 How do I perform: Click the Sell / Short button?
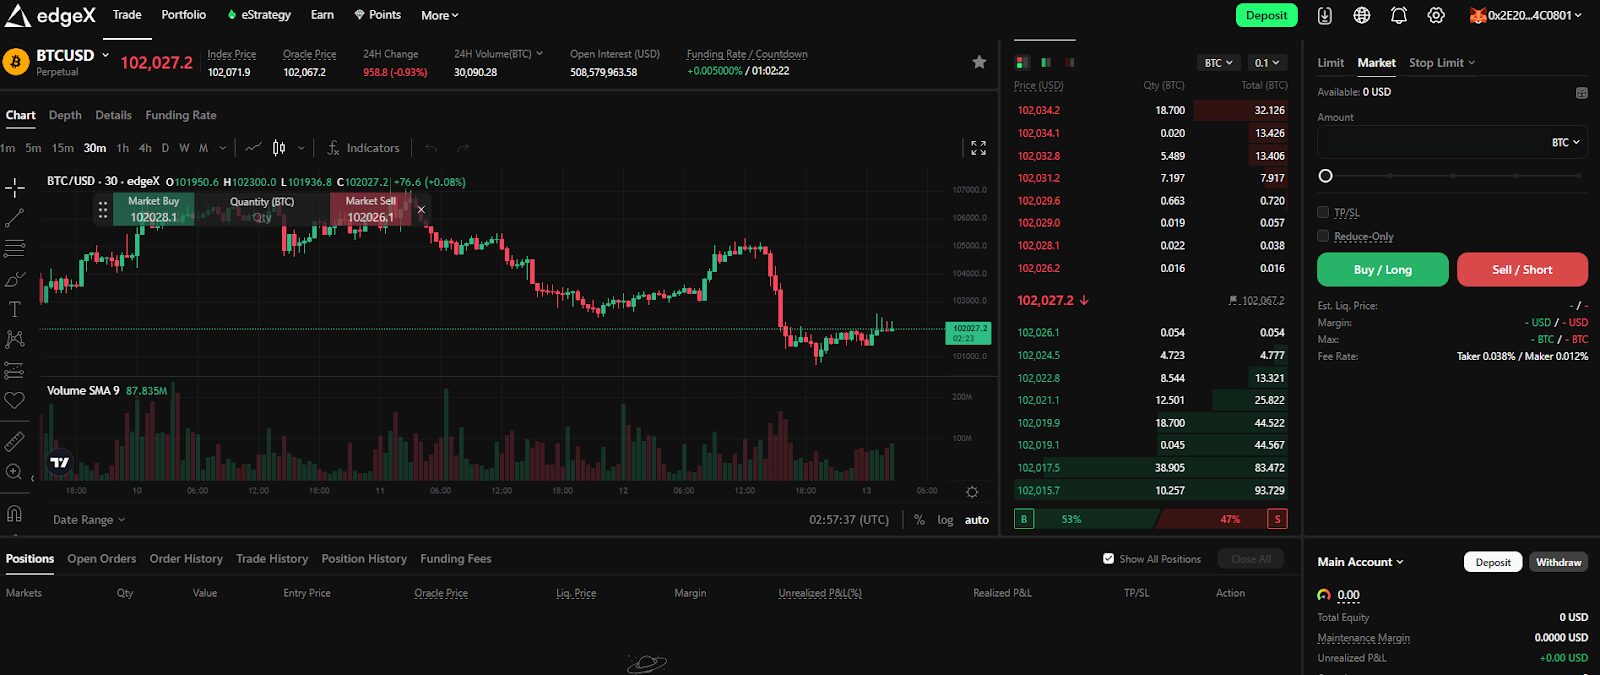[x=1522, y=270]
